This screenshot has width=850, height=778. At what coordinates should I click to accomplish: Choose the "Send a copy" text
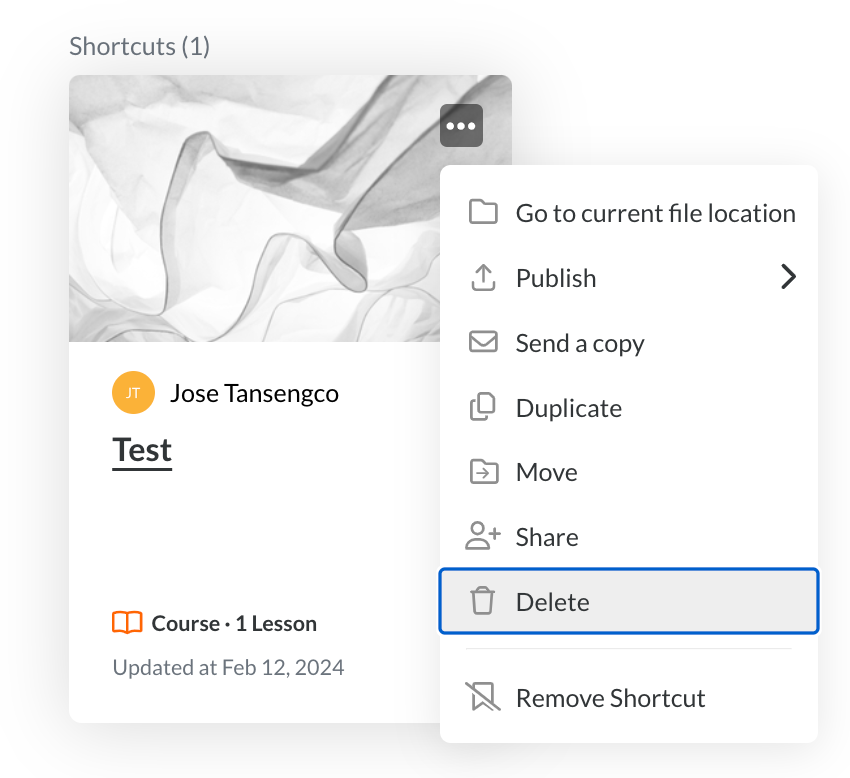click(x=580, y=343)
